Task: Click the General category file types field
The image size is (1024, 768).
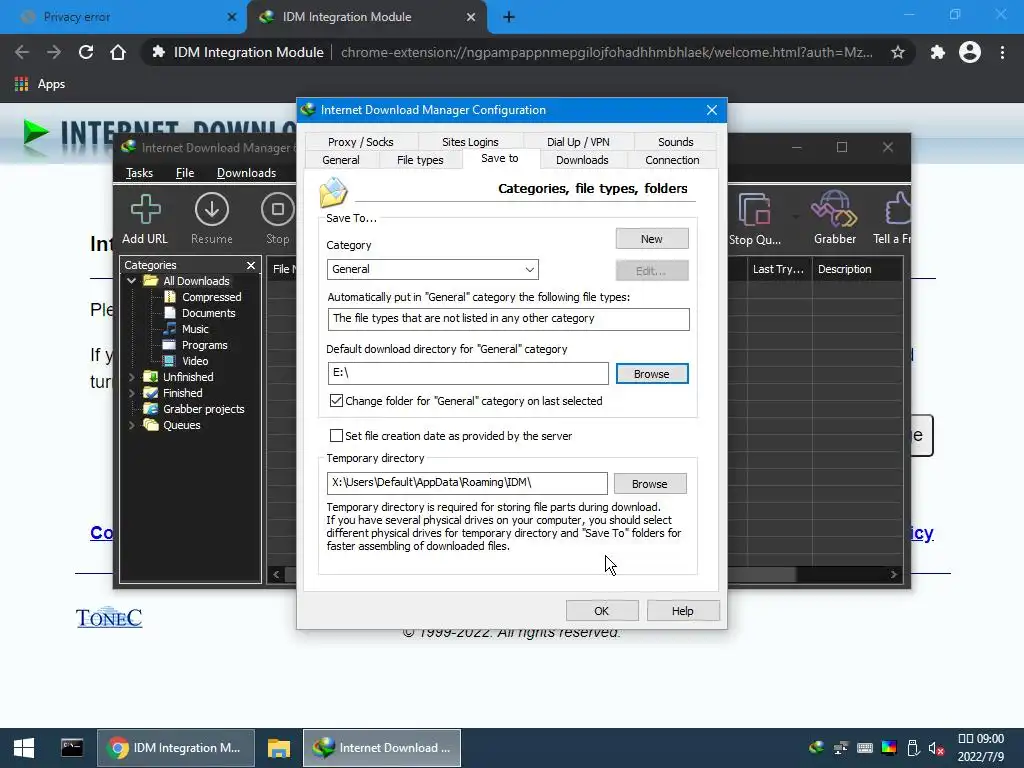Action: click(x=508, y=319)
